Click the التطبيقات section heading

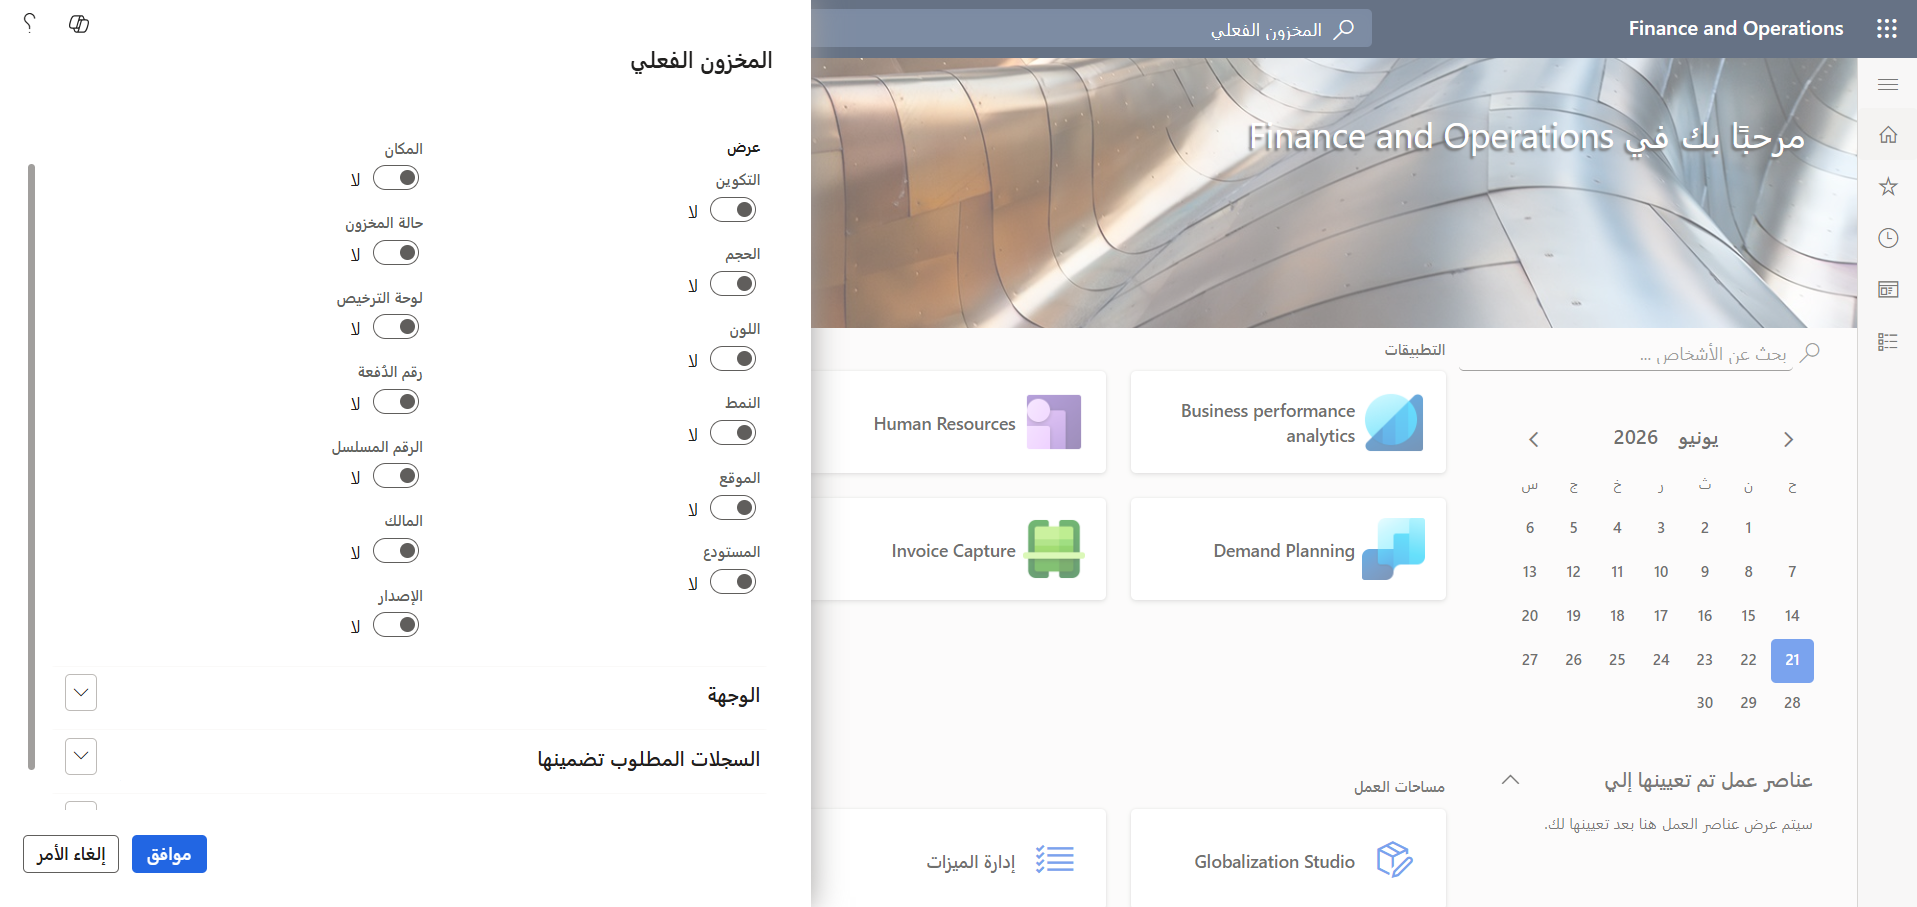pyautogui.click(x=1414, y=350)
